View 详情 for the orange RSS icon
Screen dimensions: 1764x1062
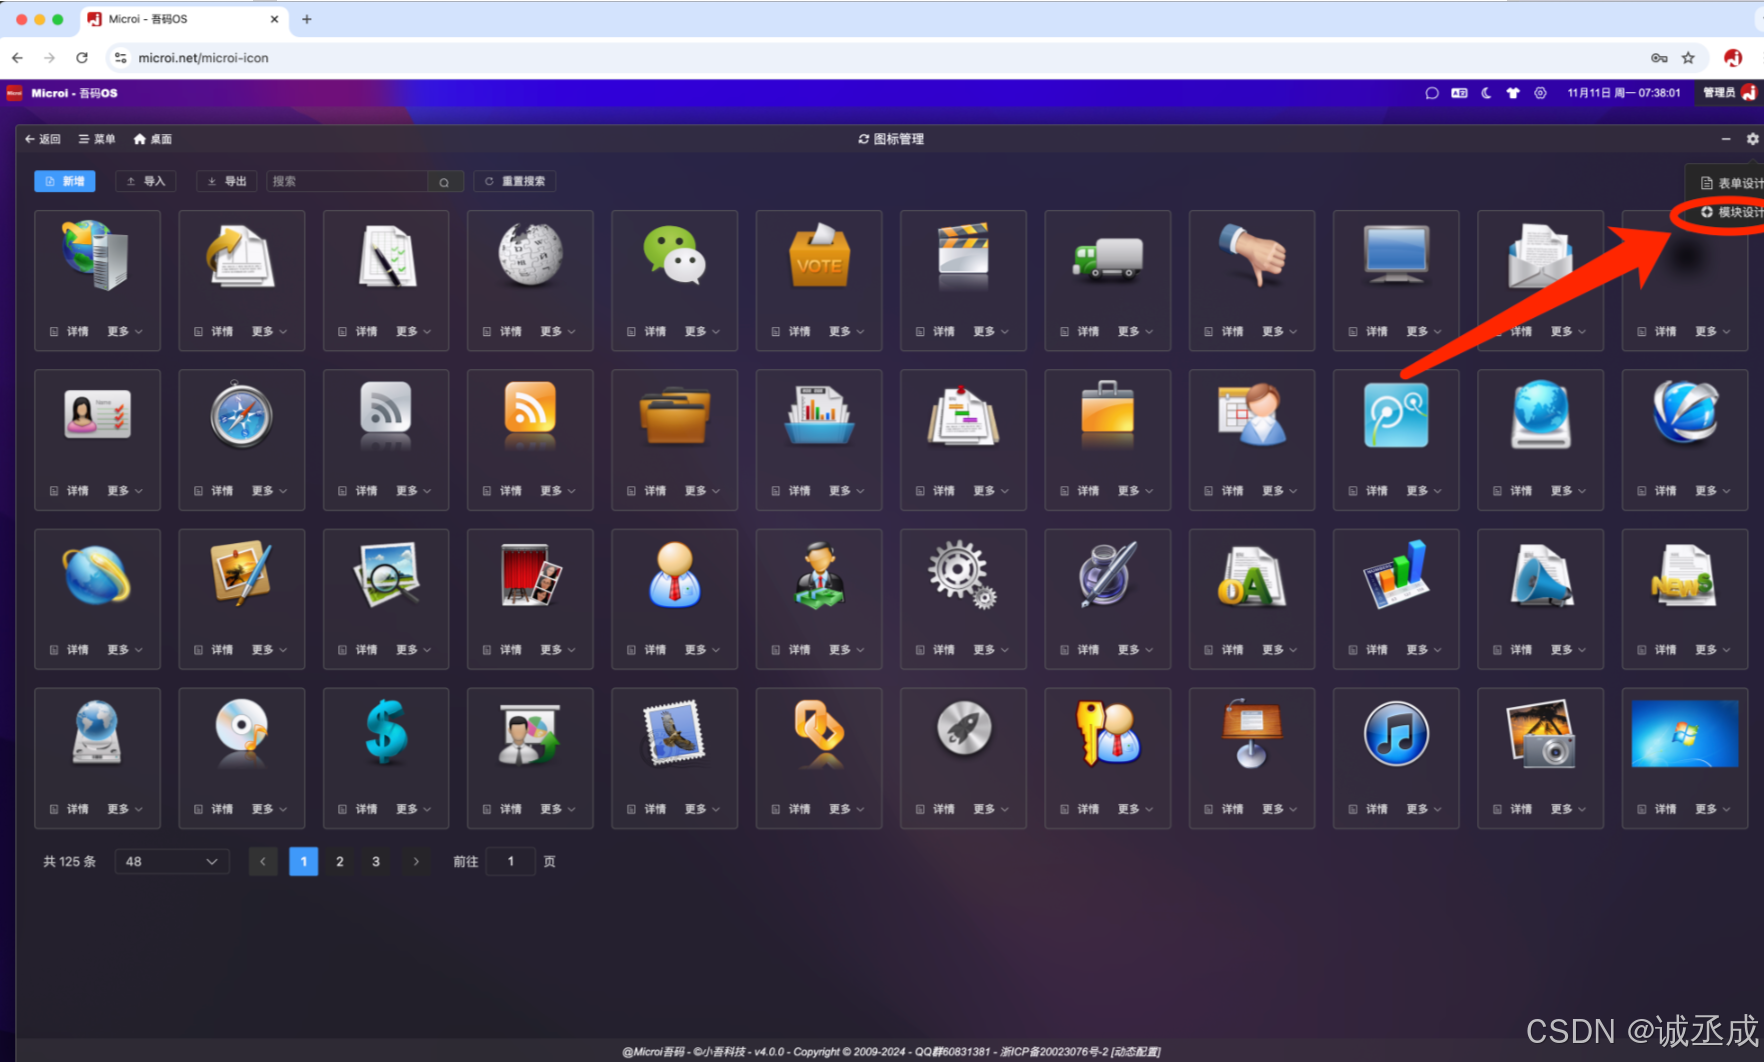(503, 491)
